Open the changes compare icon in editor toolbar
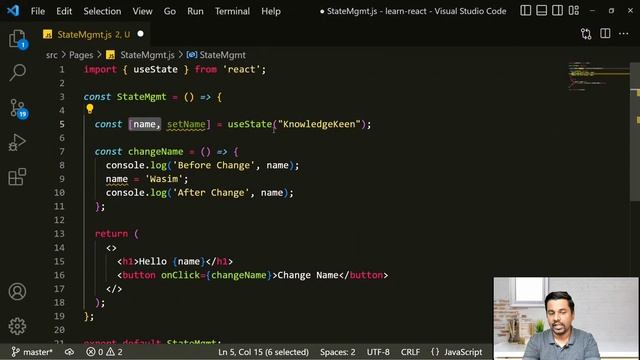 586,34
